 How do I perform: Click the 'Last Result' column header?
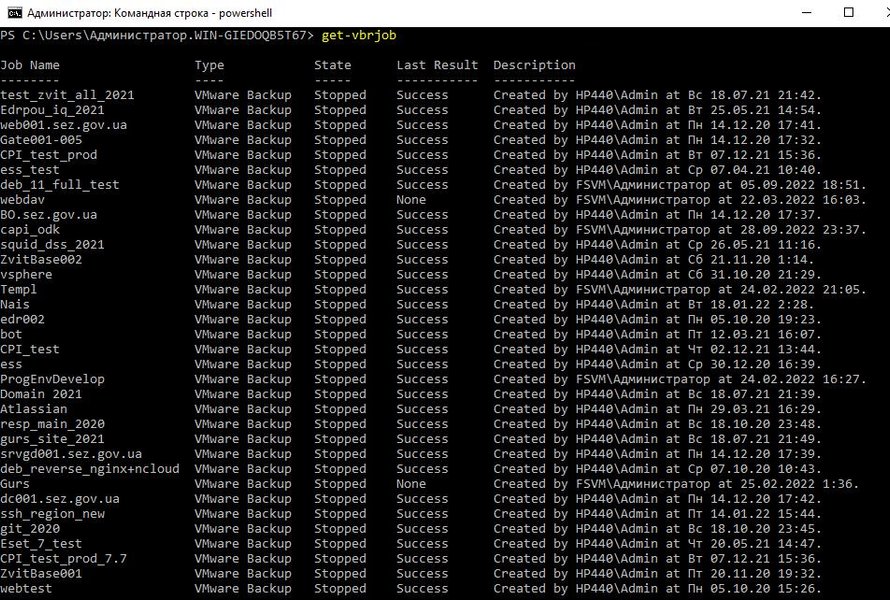[x=437, y=65]
